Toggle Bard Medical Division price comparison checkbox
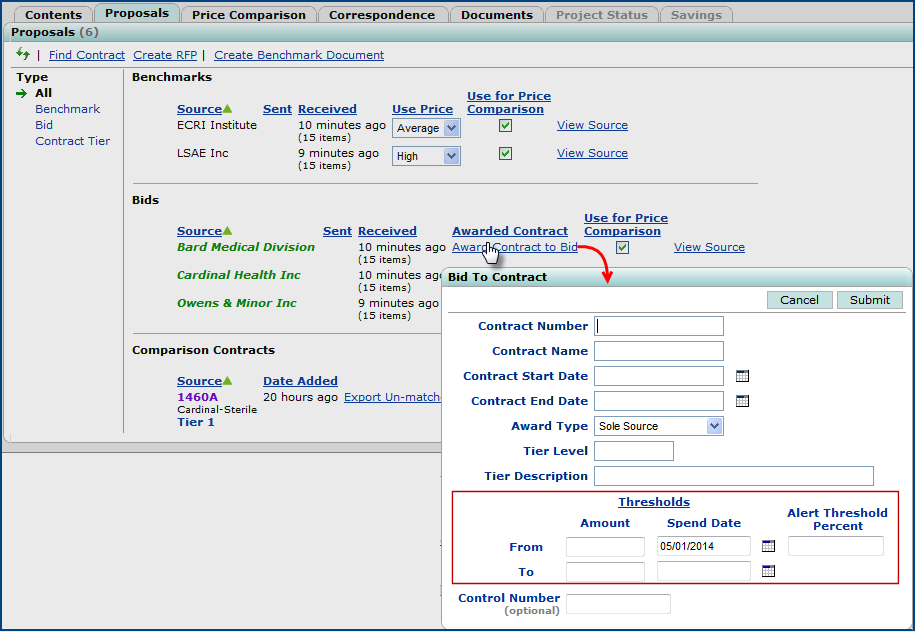 click(622, 248)
